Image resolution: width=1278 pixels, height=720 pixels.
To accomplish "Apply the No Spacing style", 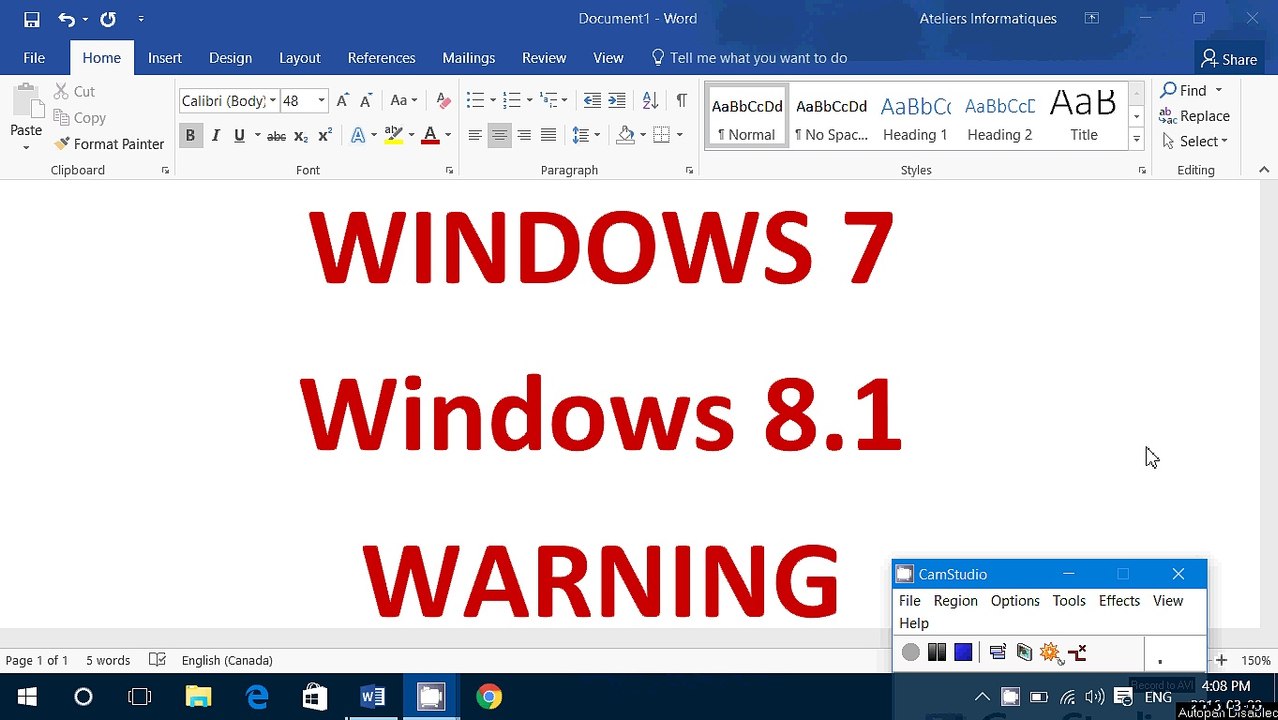I will pos(831,117).
